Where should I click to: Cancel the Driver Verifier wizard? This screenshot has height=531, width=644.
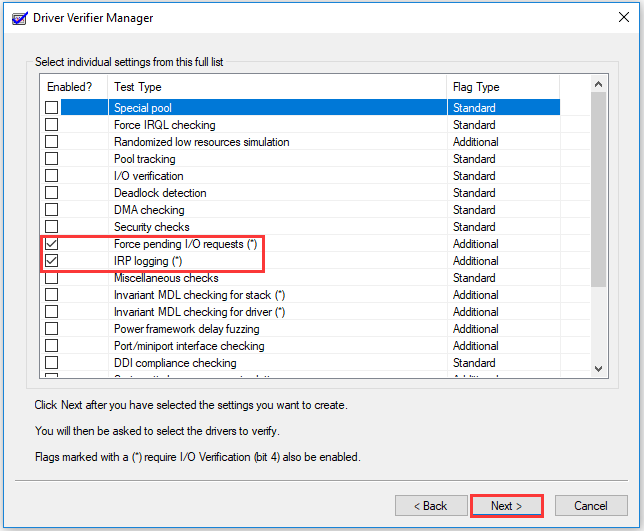(x=591, y=506)
